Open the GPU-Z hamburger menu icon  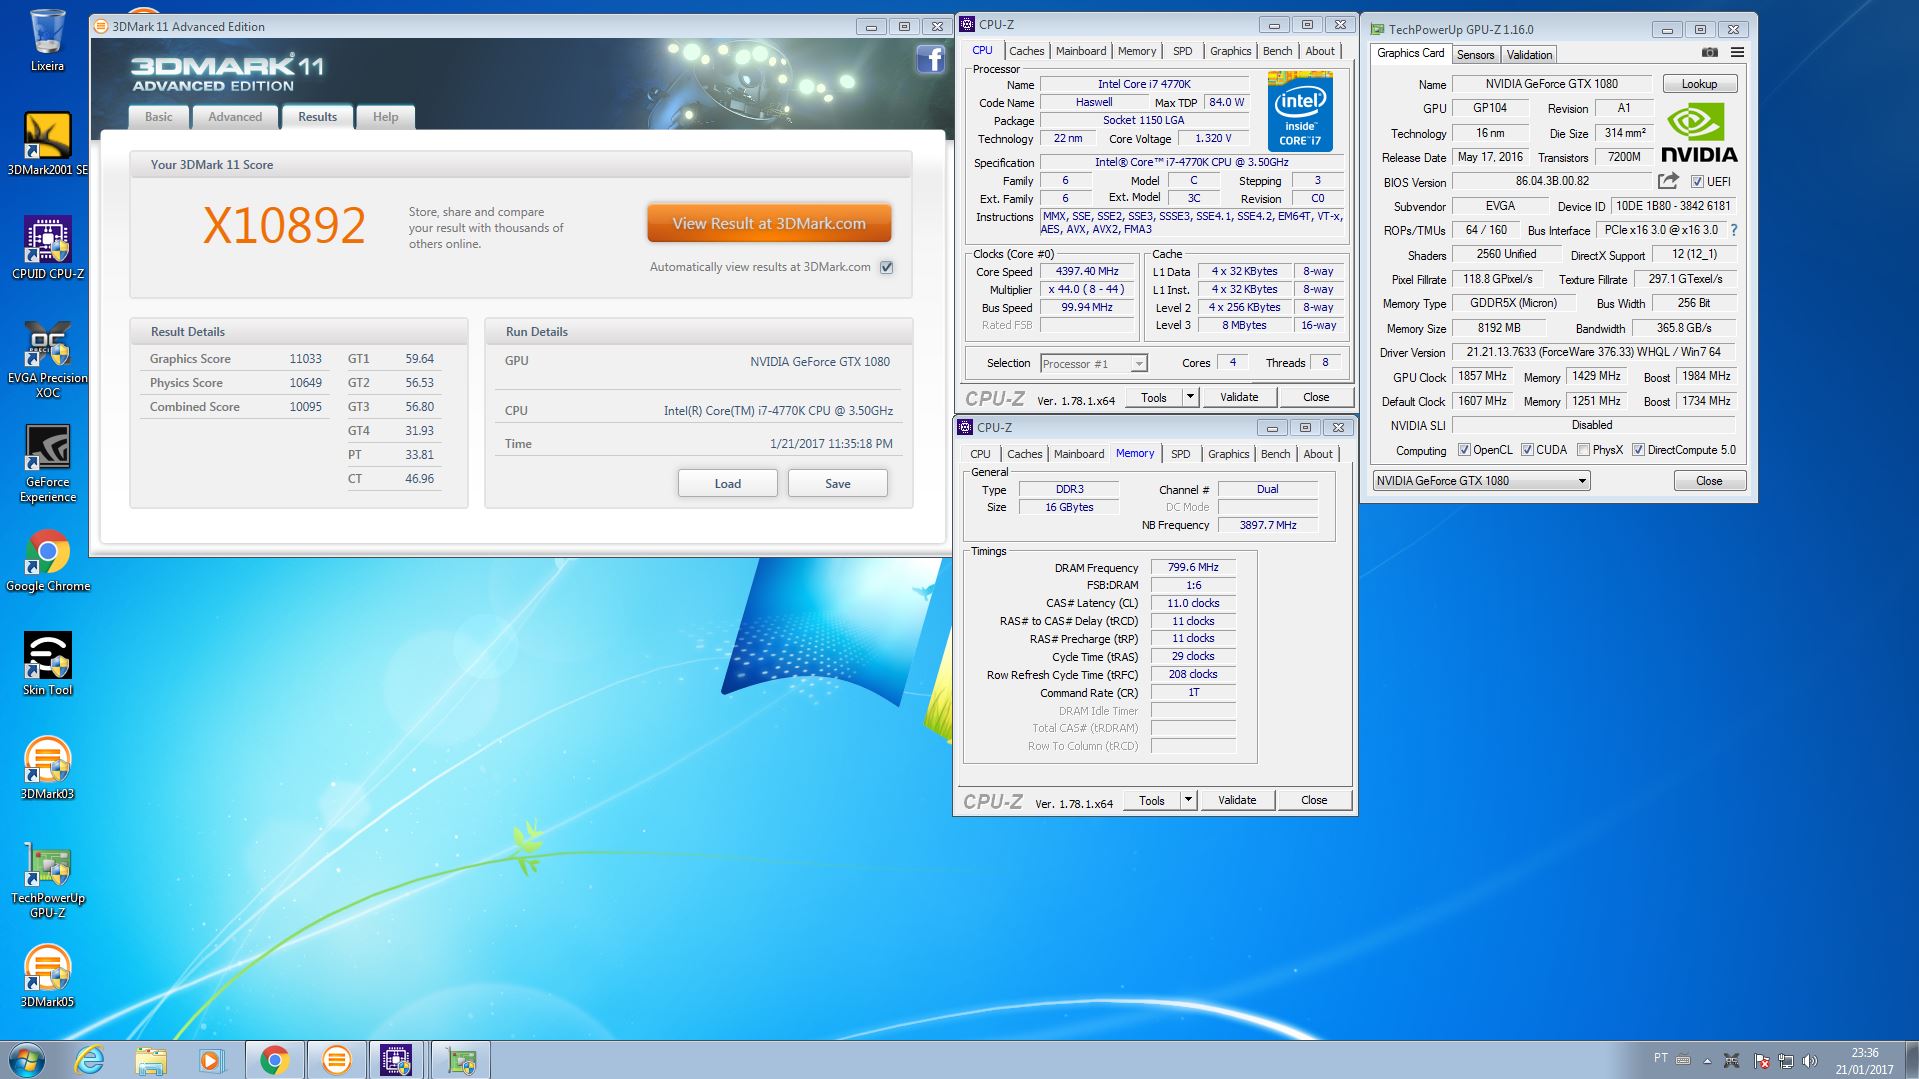[1737, 53]
